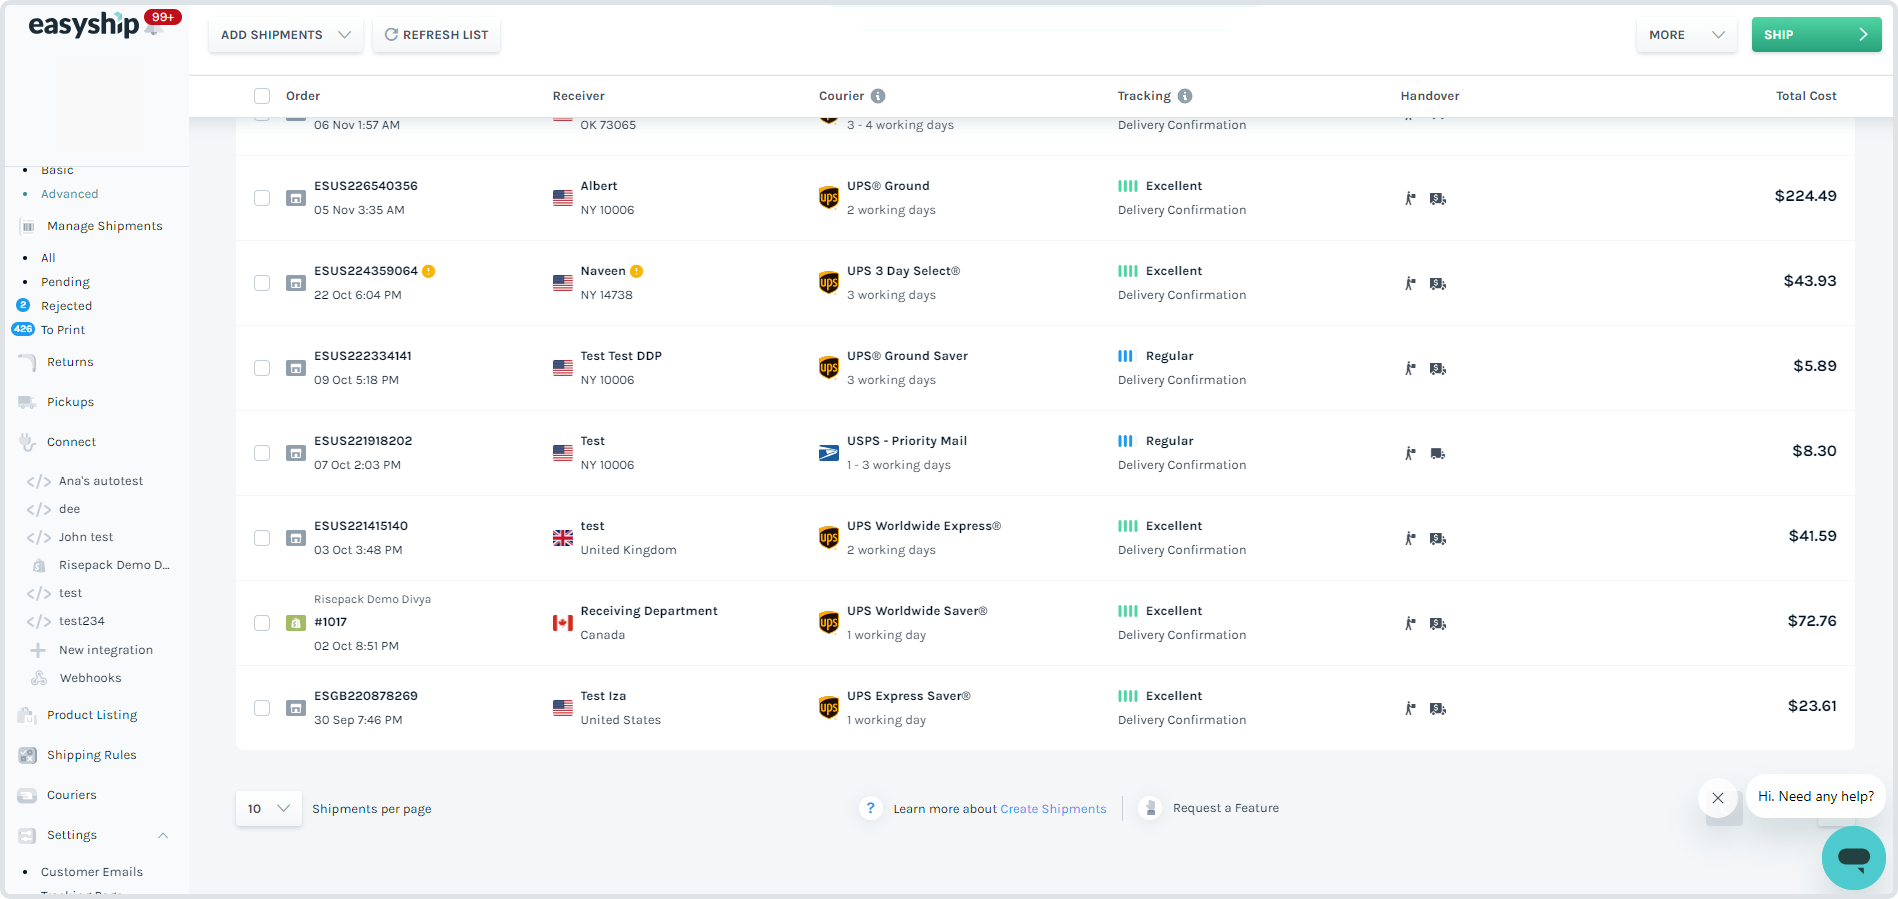Open Pickups in the sidebar
The image size is (1898, 899).
(70, 402)
